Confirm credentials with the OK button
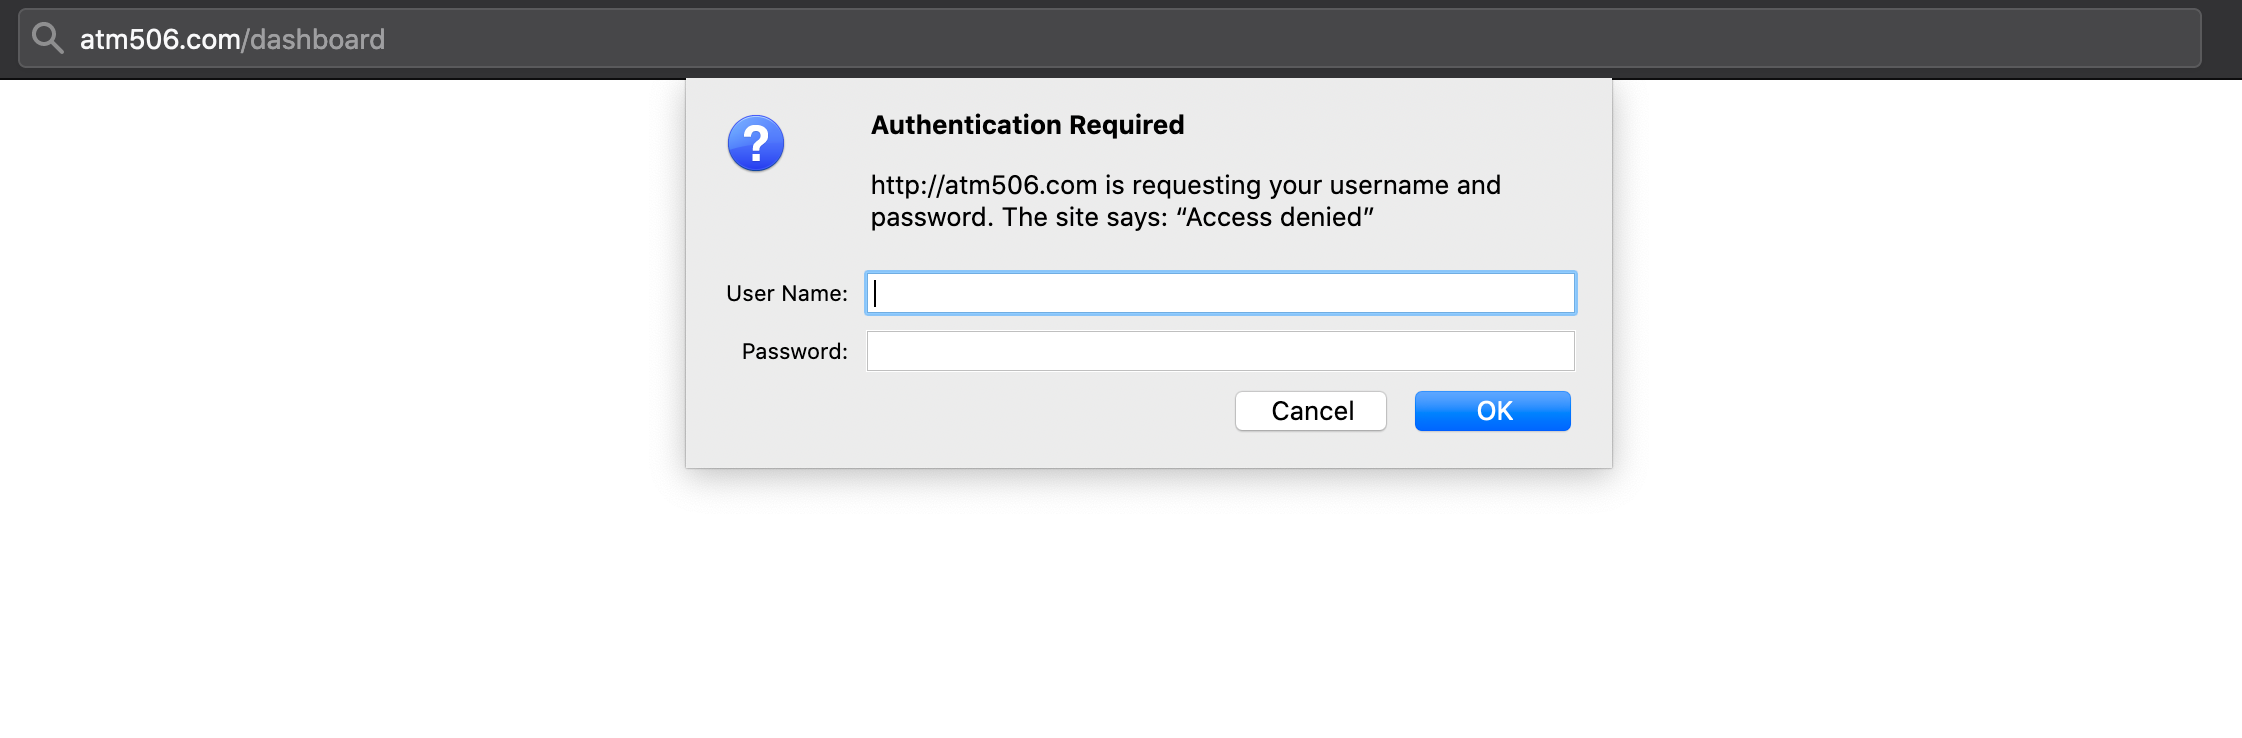The image size is (2242, 738). (1492, 411)
